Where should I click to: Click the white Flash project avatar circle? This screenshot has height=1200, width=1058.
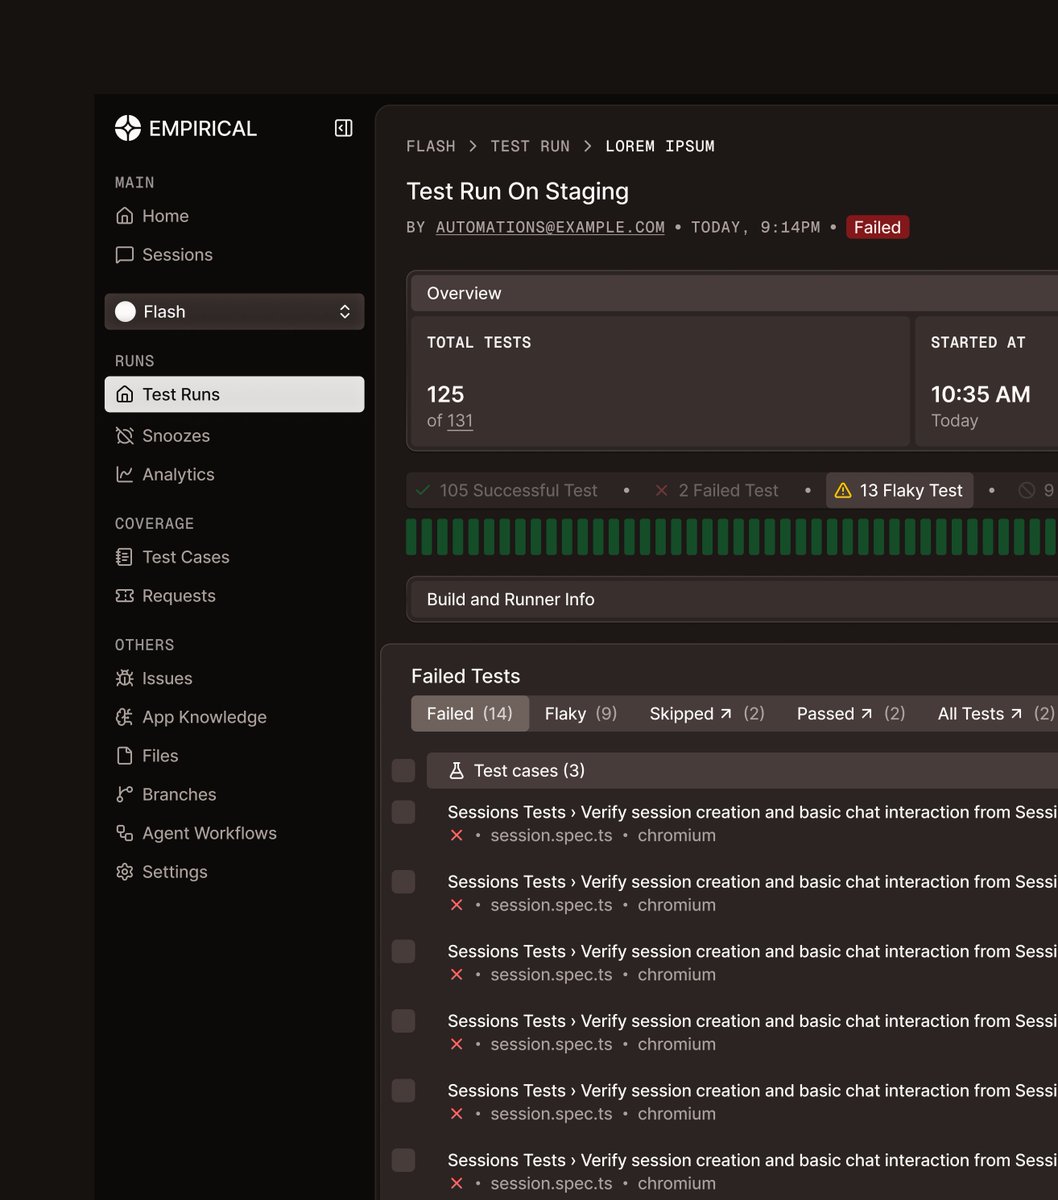(125, 312)
